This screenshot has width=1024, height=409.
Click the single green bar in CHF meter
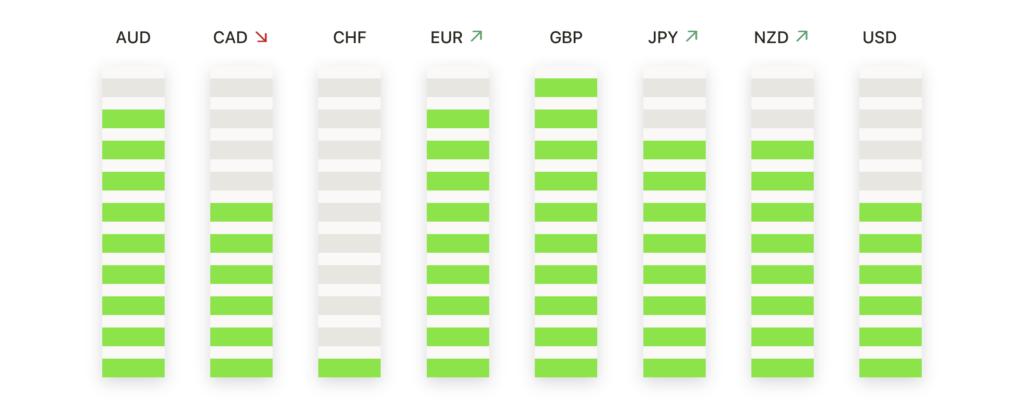[350, 368]
